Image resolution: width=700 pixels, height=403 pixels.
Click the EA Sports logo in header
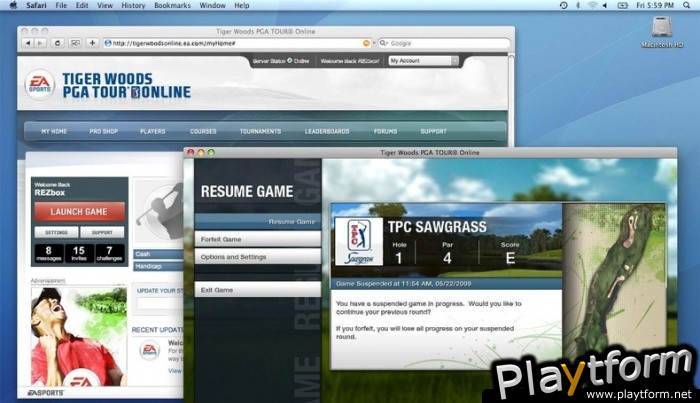point(39,85)
